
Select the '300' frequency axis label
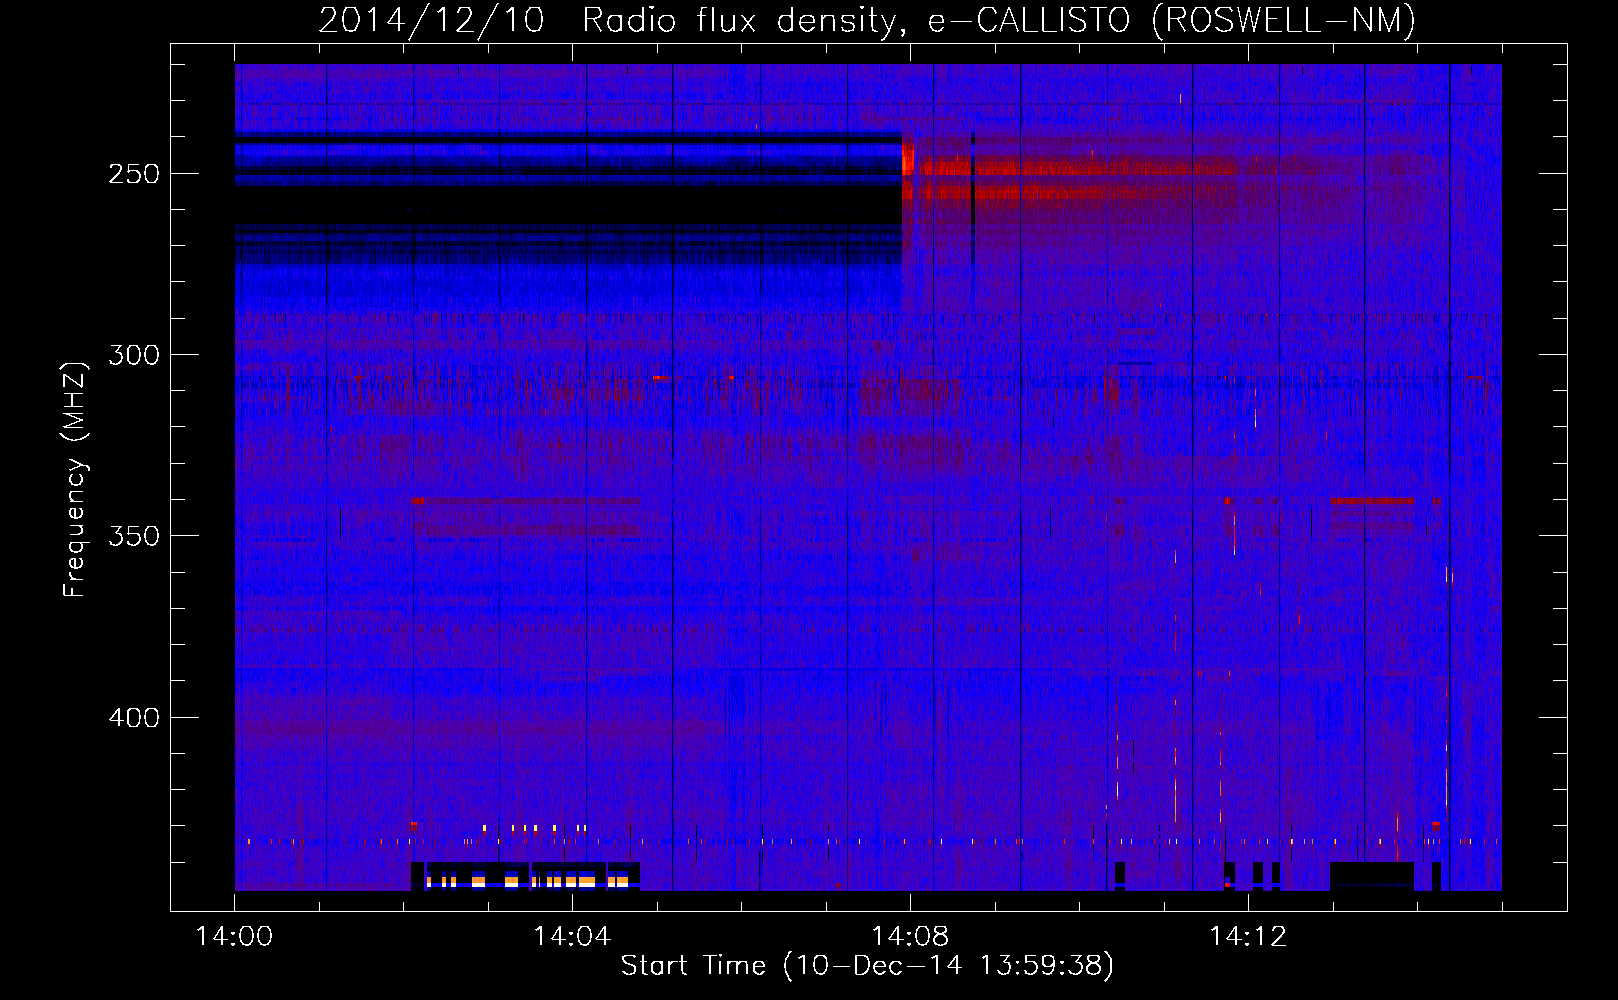click(x=135, y=355)
